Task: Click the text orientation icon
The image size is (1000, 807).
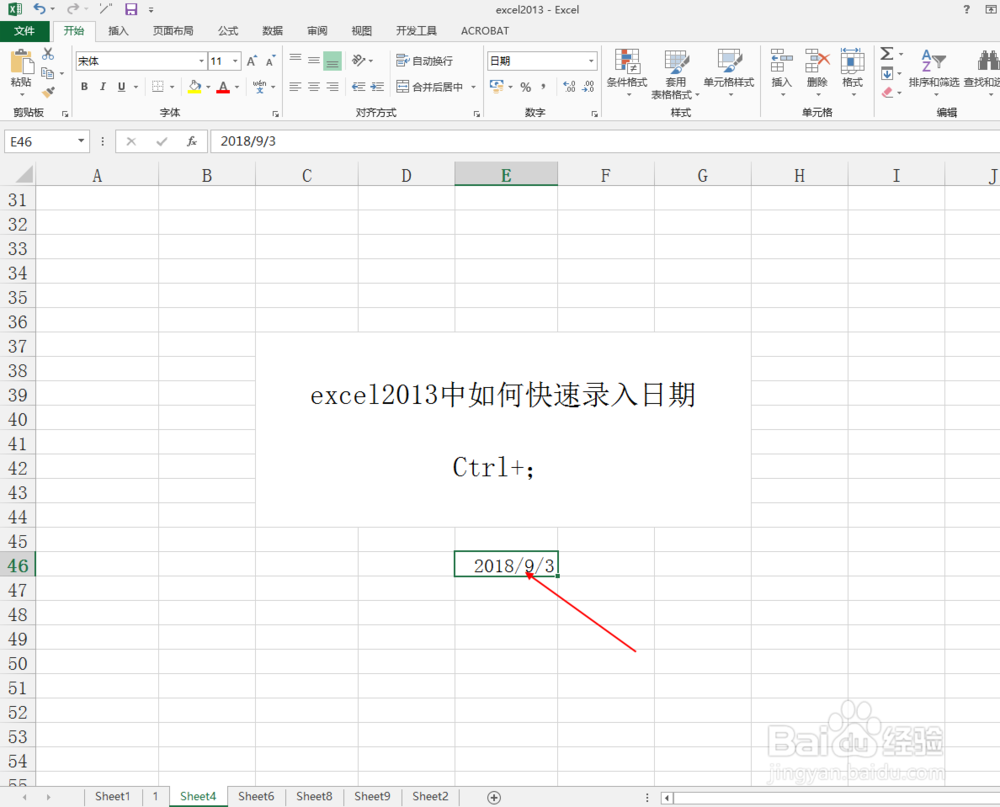Action: click(359, 60)
